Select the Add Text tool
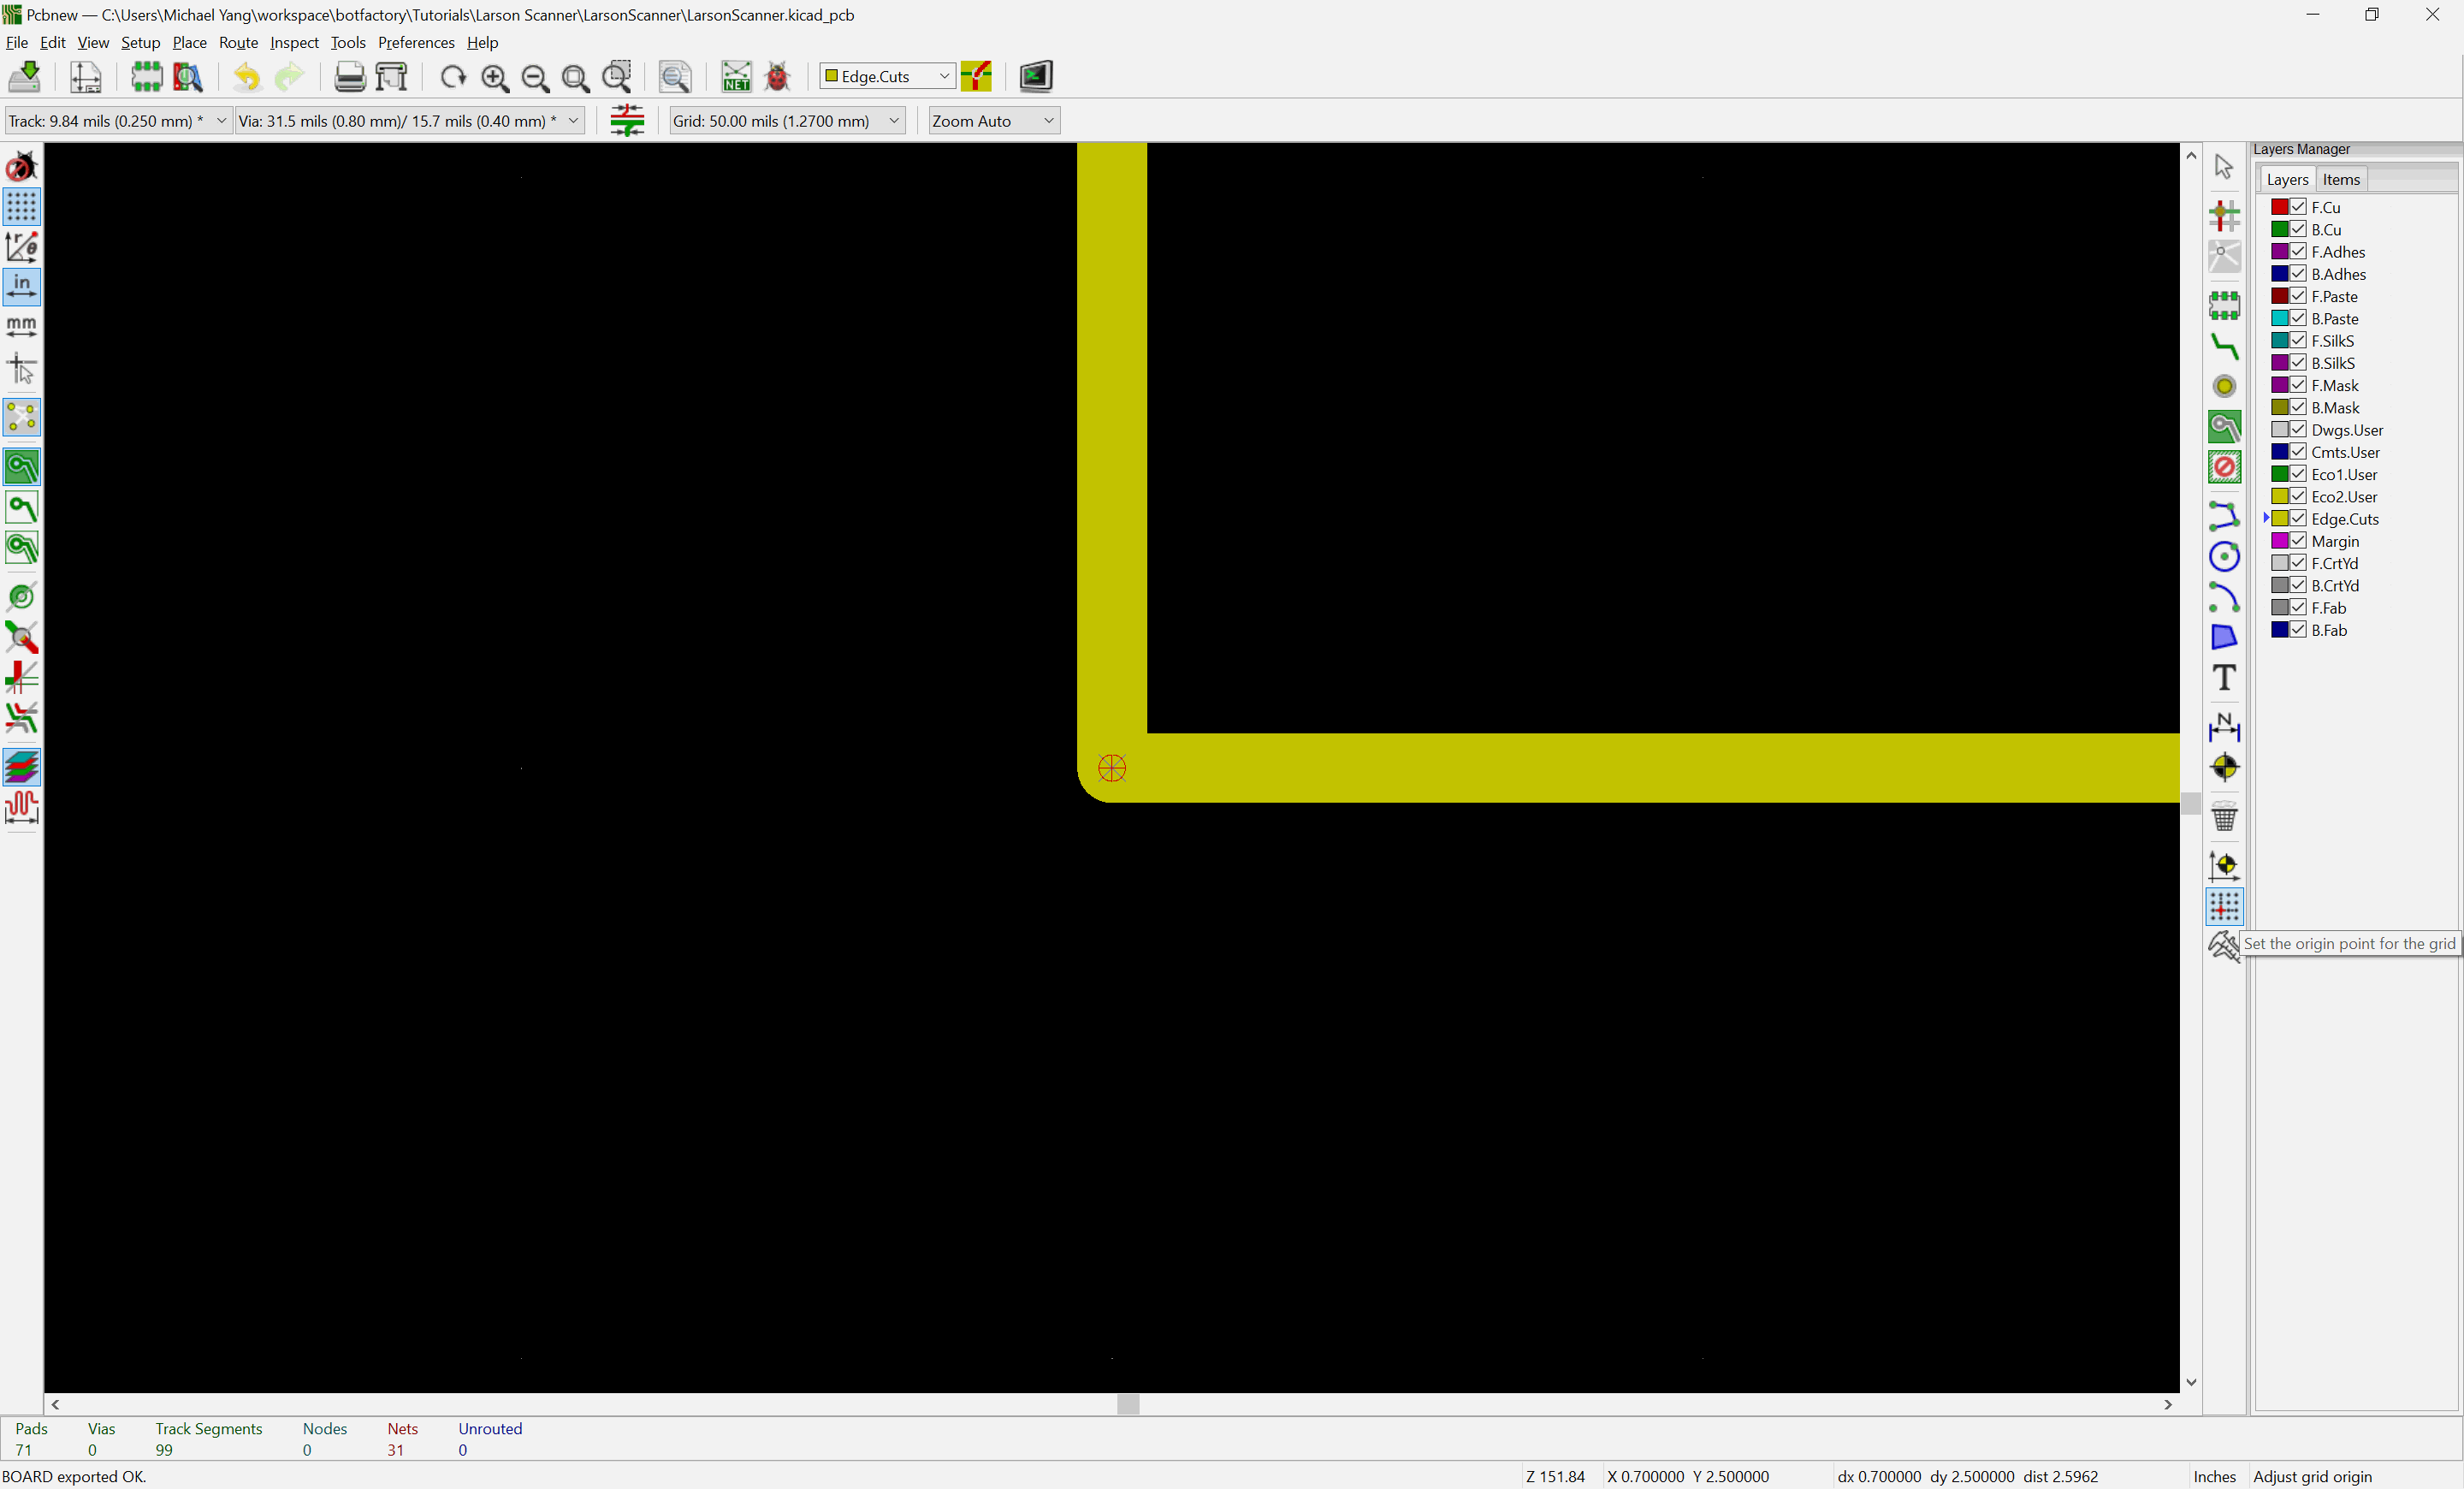Image resolution: width=2464 pixels, height=1489 pixels. pos(2224,678)
